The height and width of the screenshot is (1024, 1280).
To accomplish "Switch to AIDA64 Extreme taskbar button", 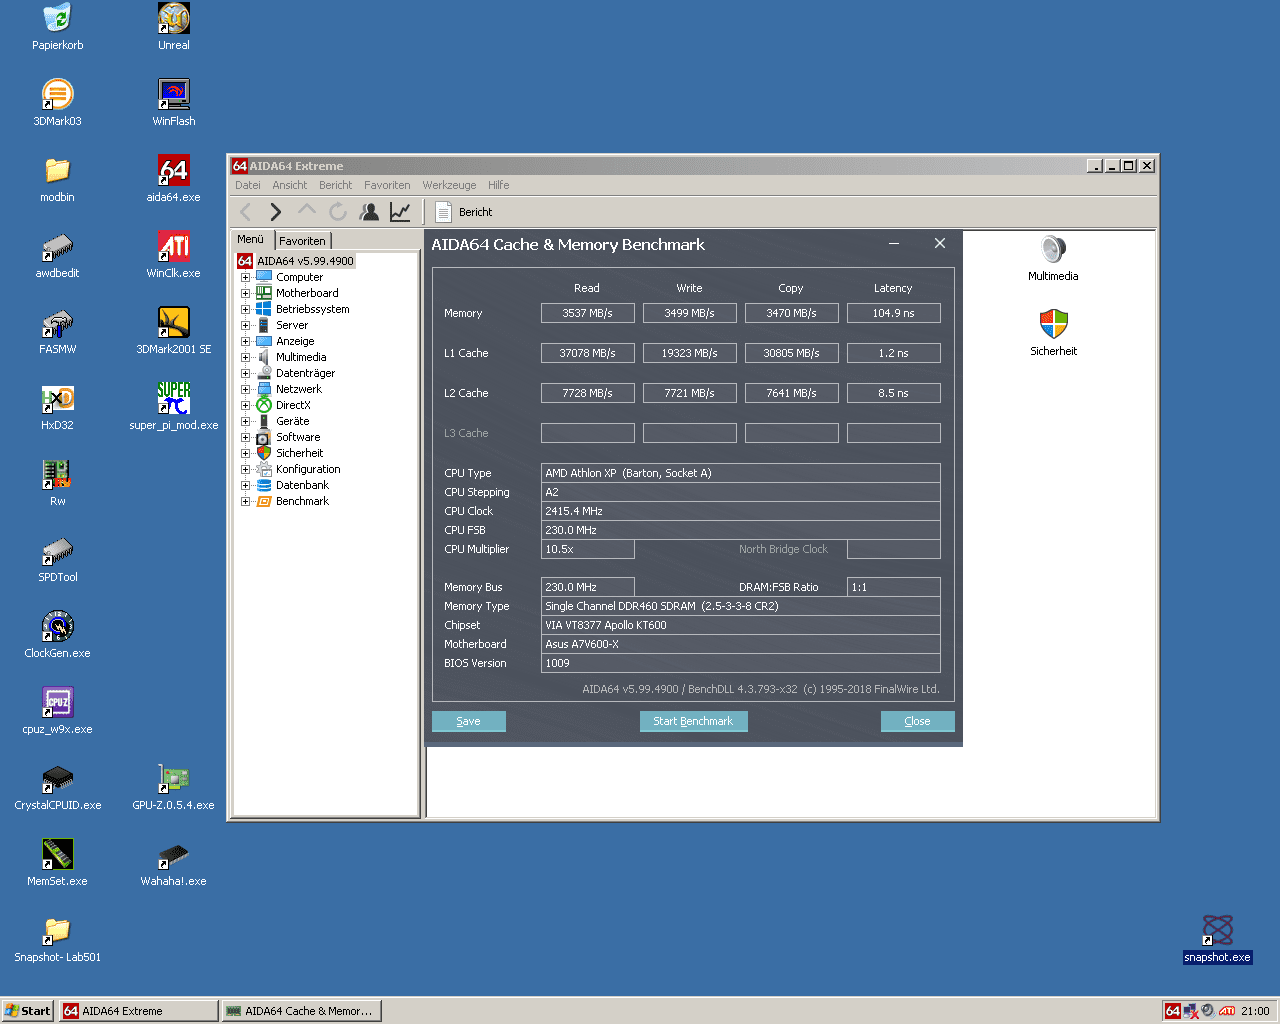I will click(x=138, y=1011).
